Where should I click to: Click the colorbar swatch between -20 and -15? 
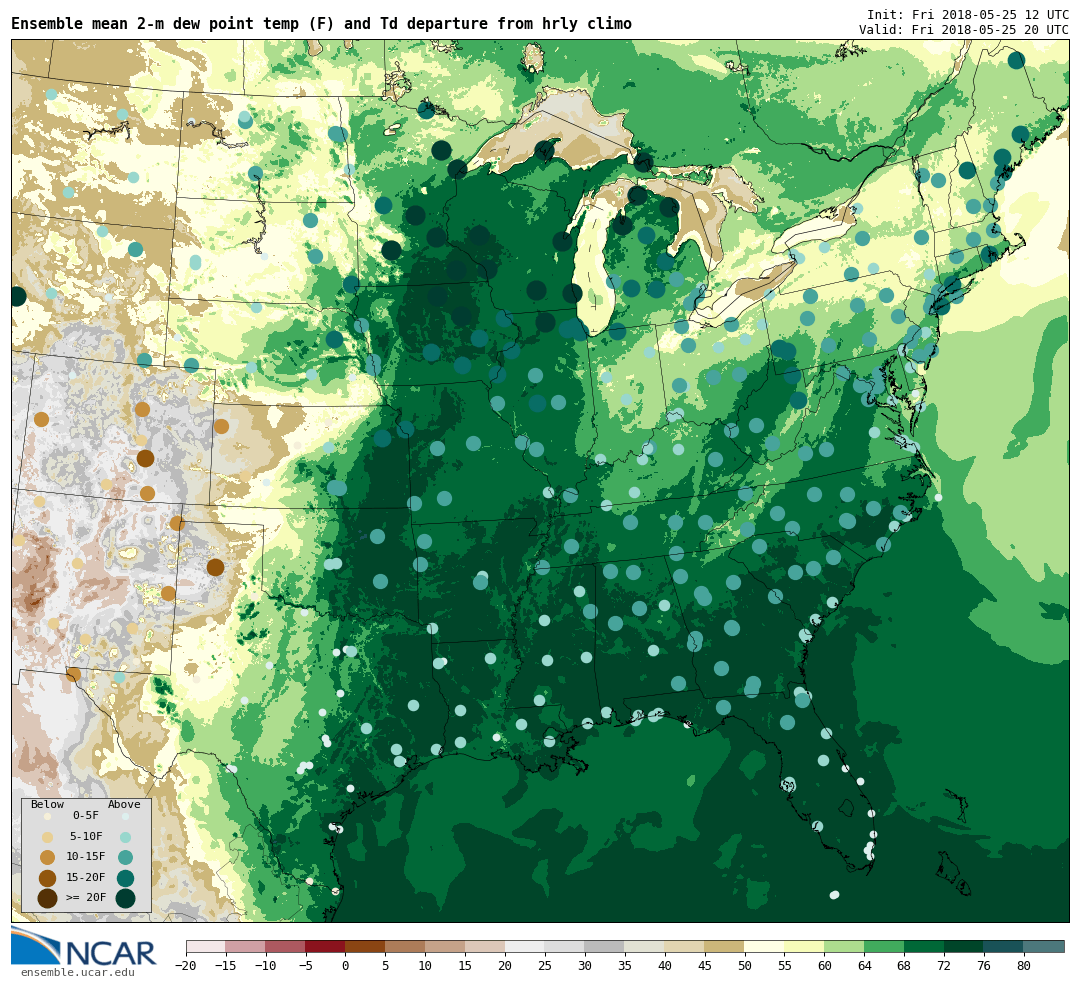tap(206, 946)
